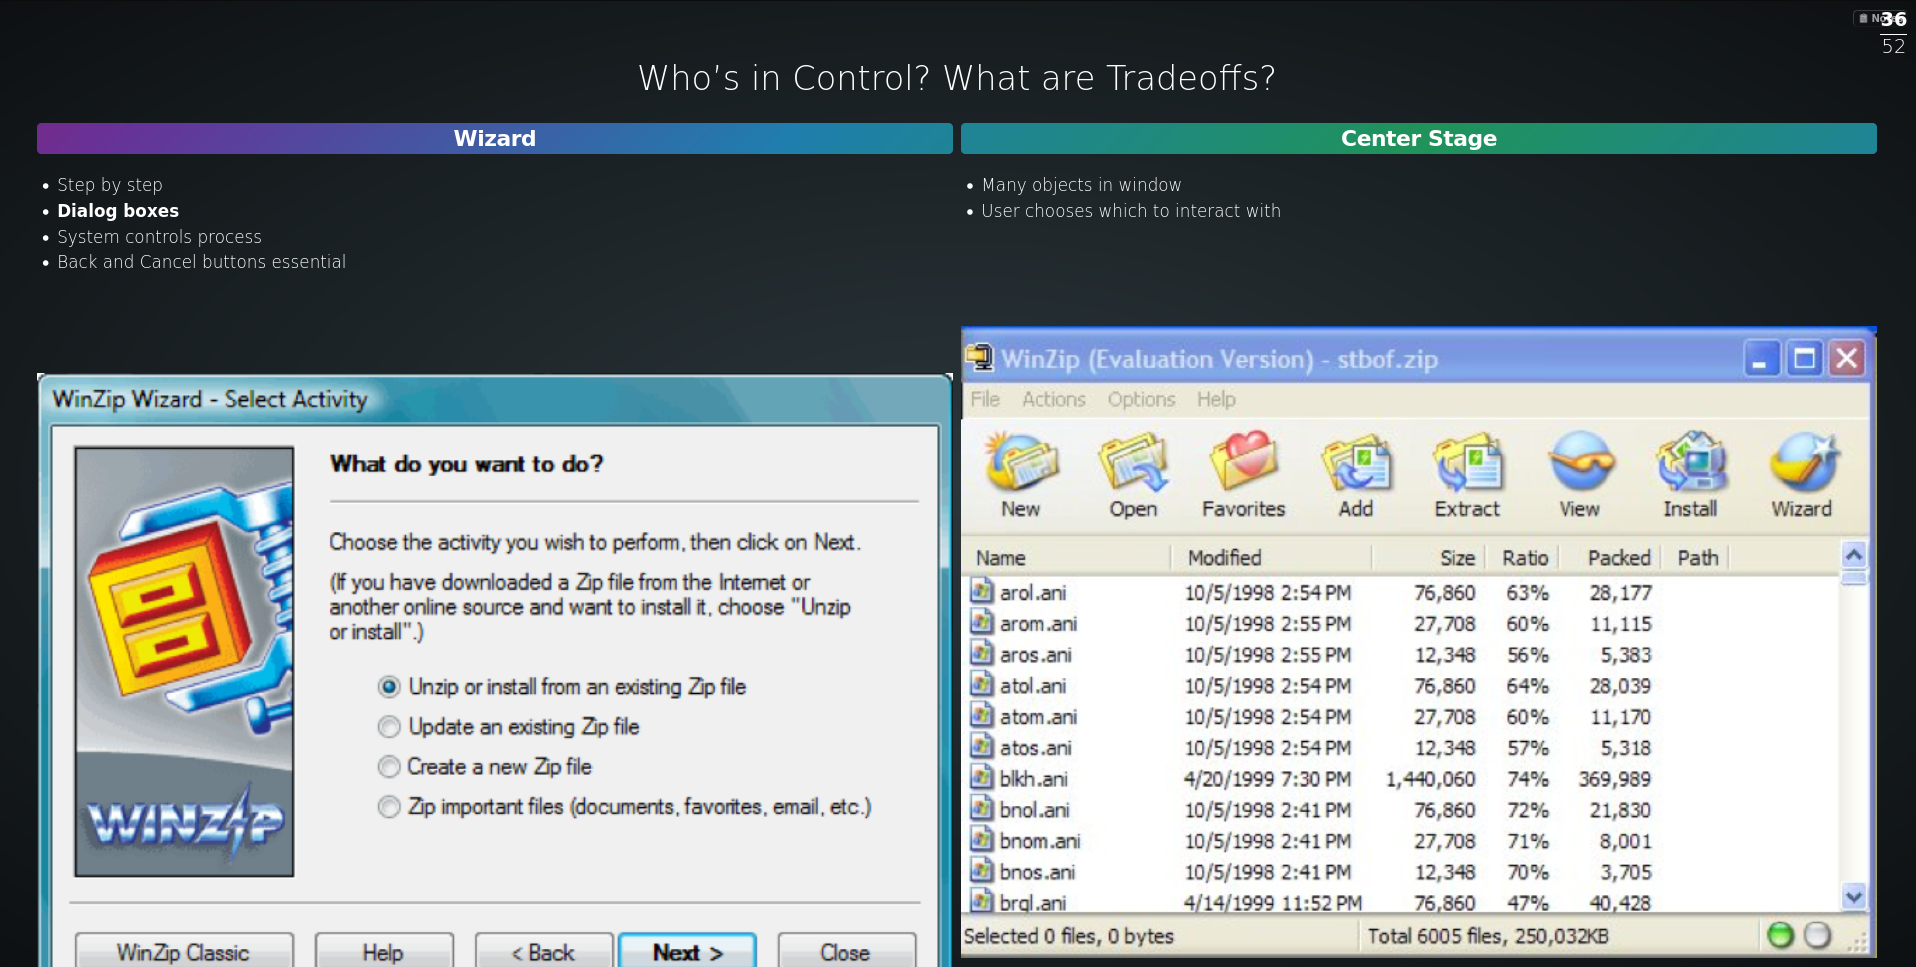This screenshot has width=1916, height=967.
Task: Launch the Wizard from WinZip toolbar
Action: click(x=1802, y=475)
